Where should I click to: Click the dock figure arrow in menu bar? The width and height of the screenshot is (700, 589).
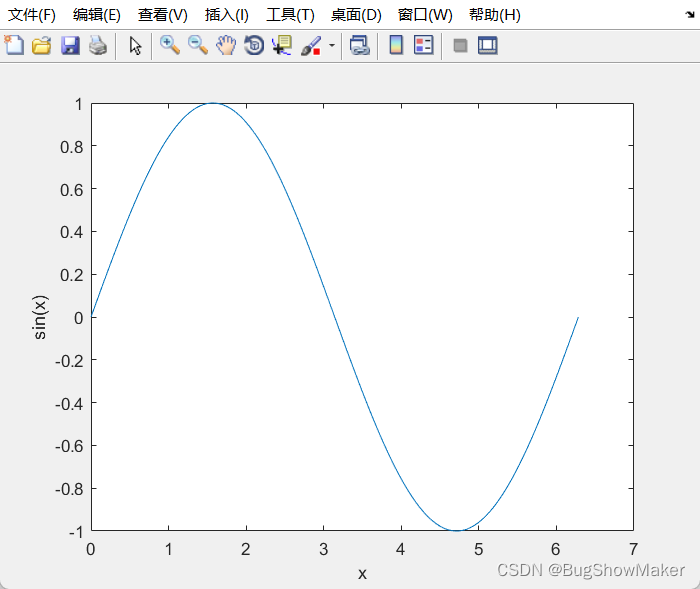tap(690, 15)
